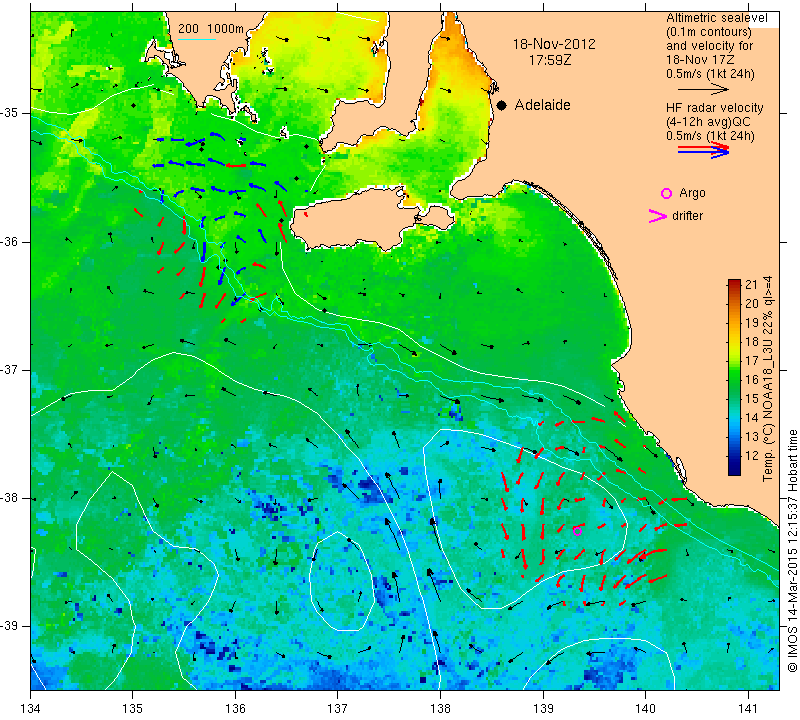Click the longitude label 136

pyautogui.click(x=235, y=709)
